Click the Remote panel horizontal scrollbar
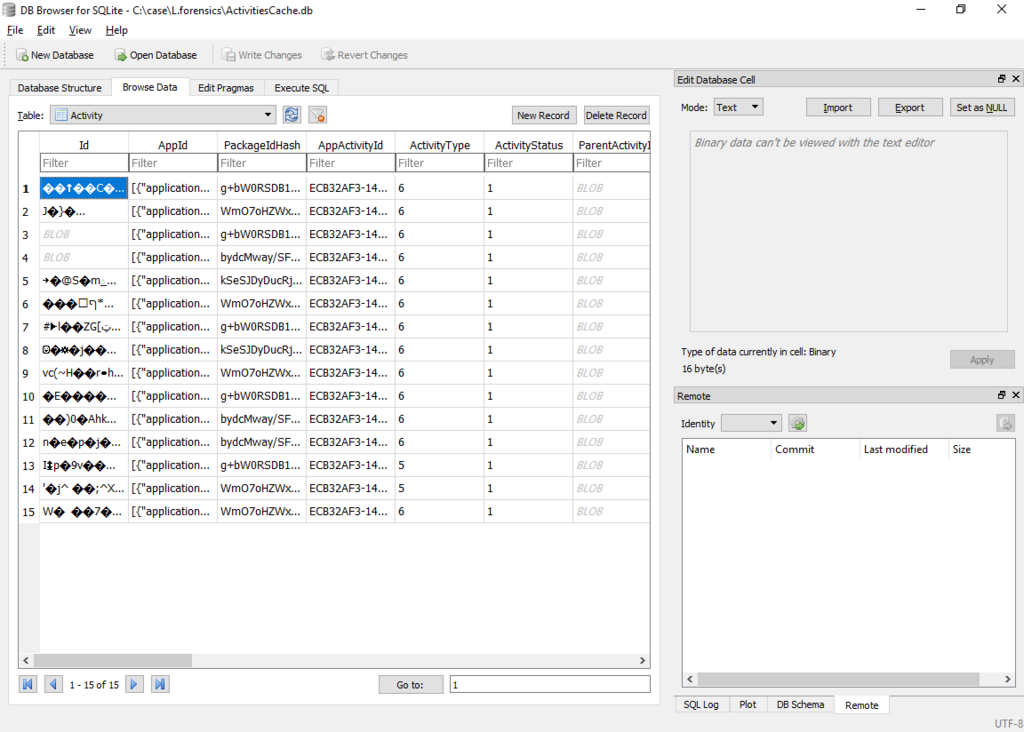 tap(839, 679)
